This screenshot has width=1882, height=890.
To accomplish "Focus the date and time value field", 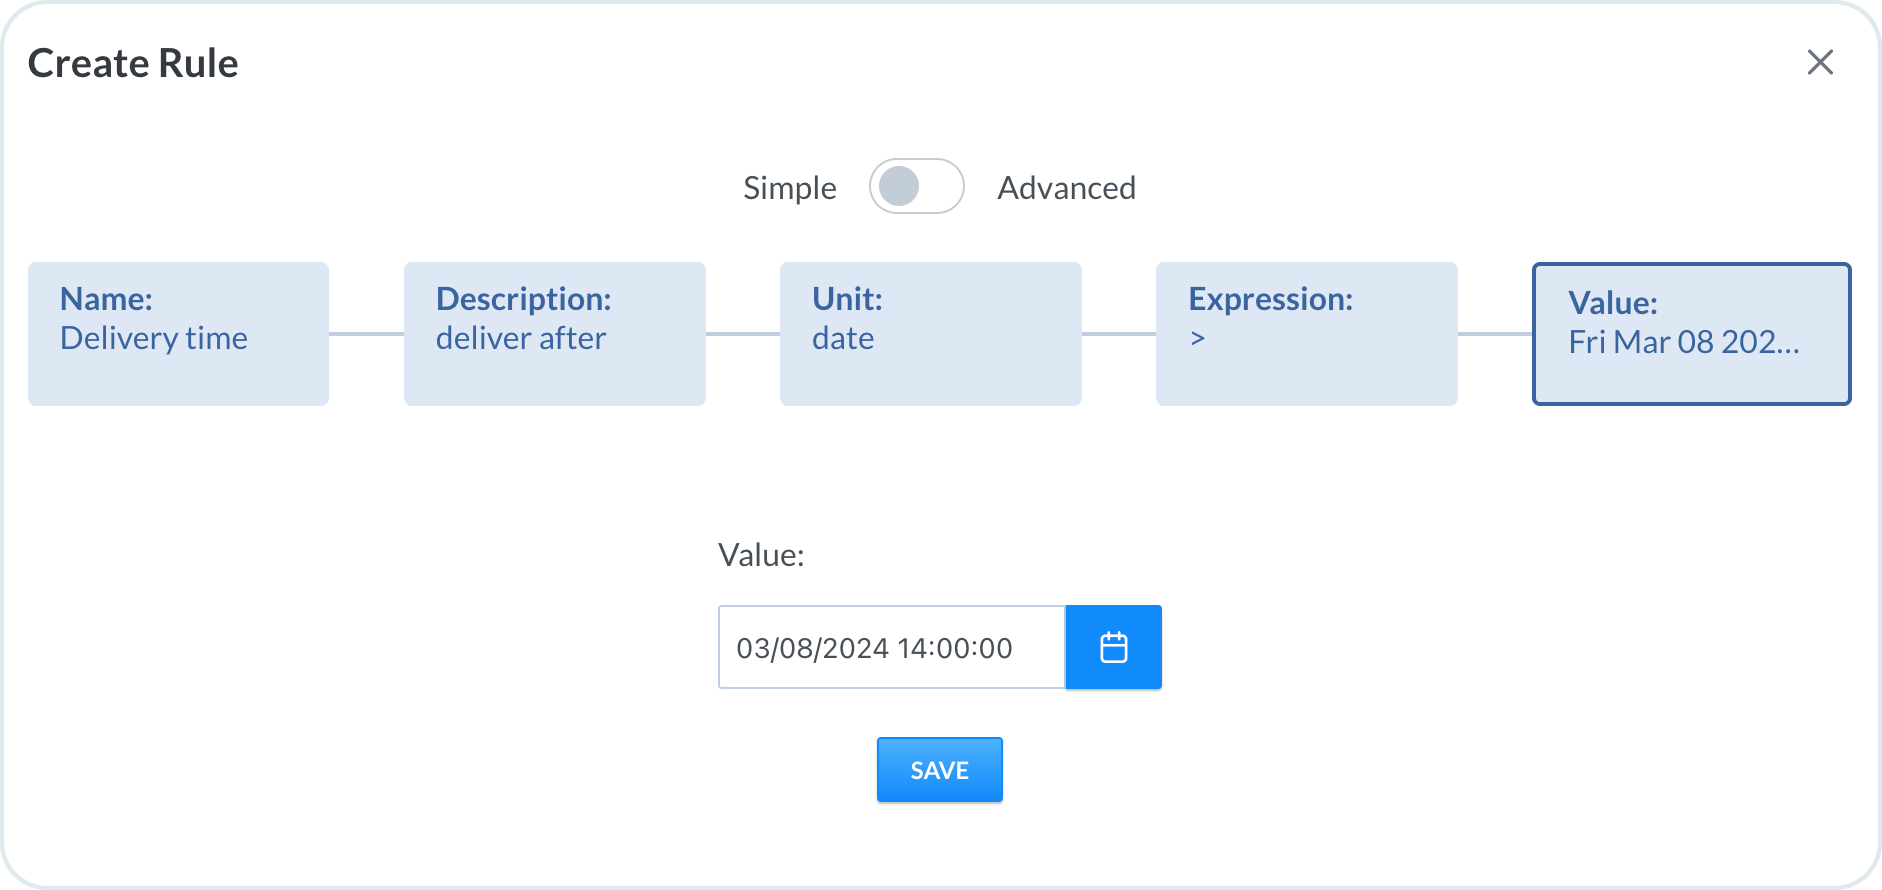I will point(891,647).
